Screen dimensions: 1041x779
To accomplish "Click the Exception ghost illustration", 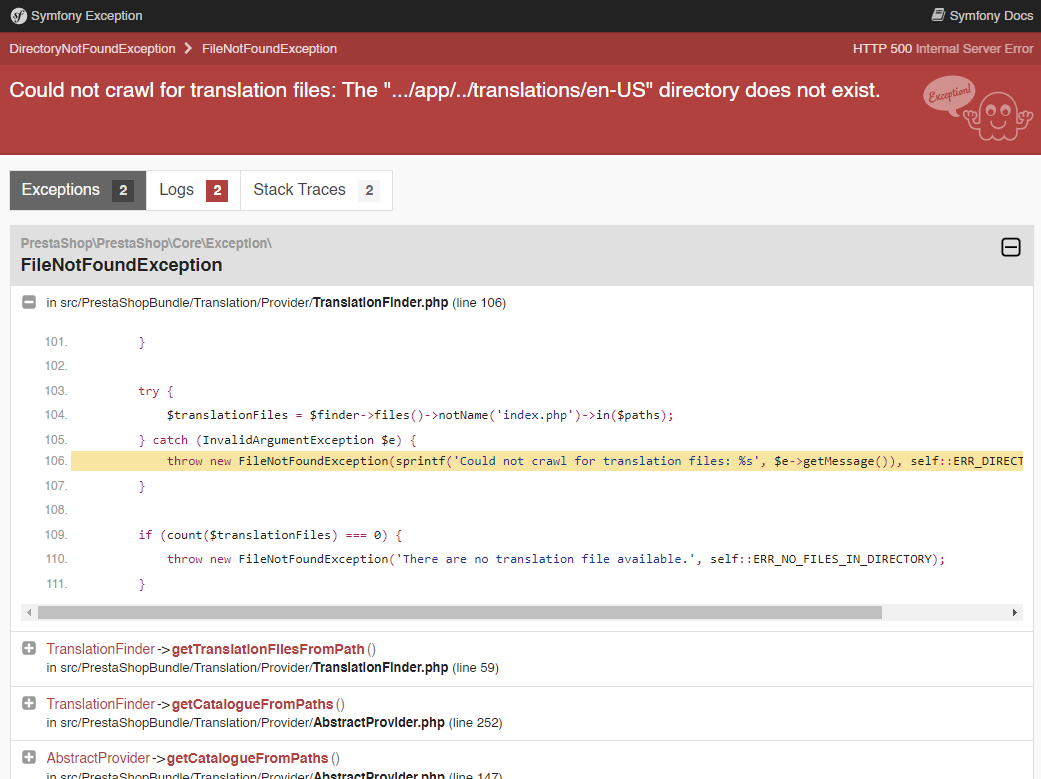I will 978,109.
